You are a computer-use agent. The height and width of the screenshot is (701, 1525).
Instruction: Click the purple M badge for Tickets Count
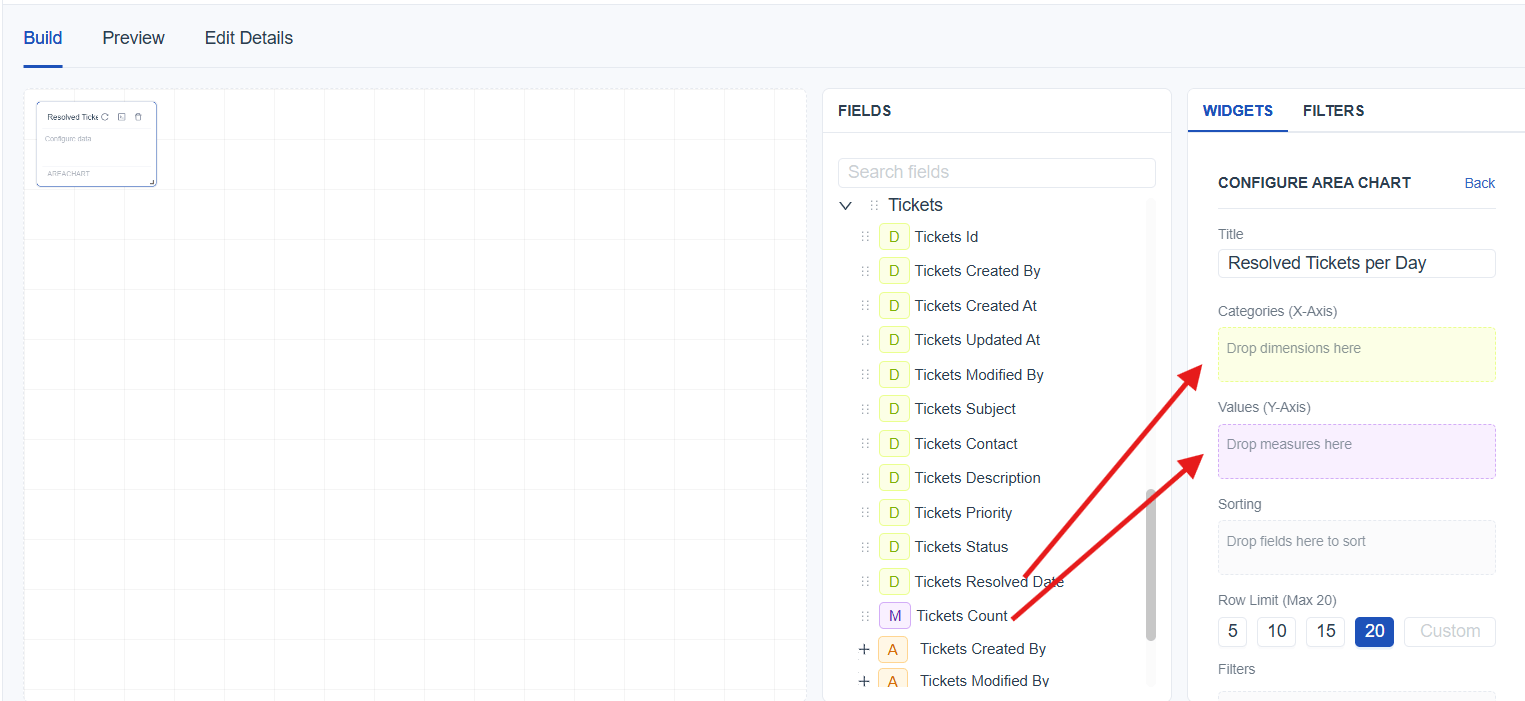894,616
